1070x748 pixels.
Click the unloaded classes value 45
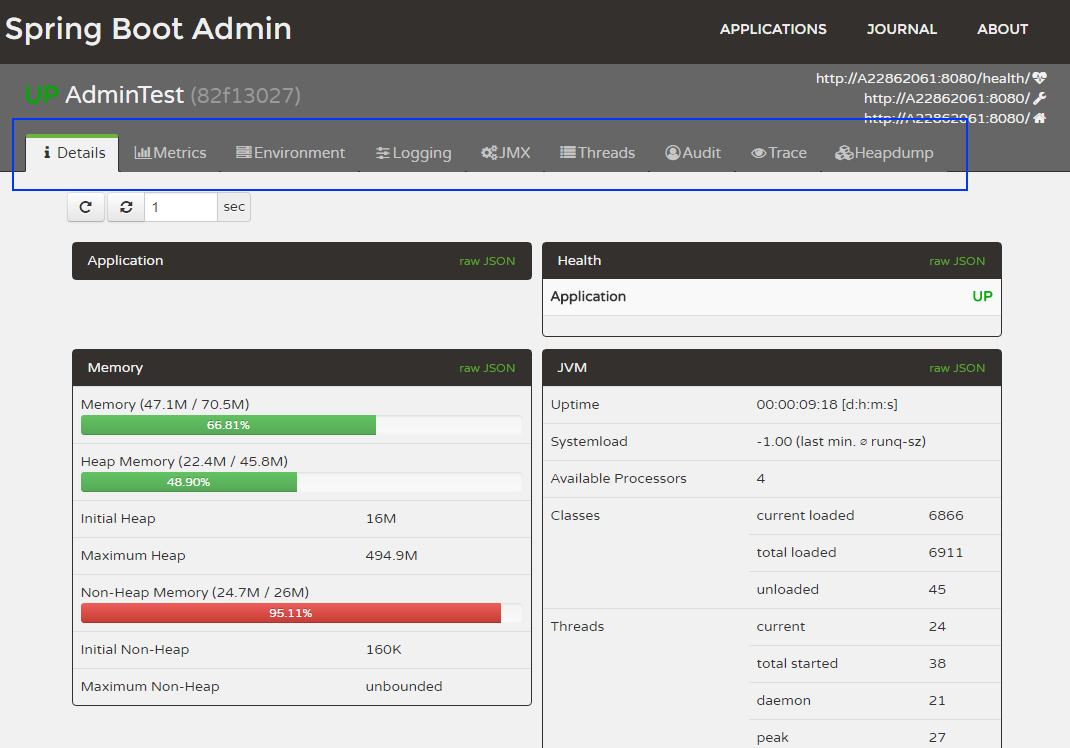[937, 590]
